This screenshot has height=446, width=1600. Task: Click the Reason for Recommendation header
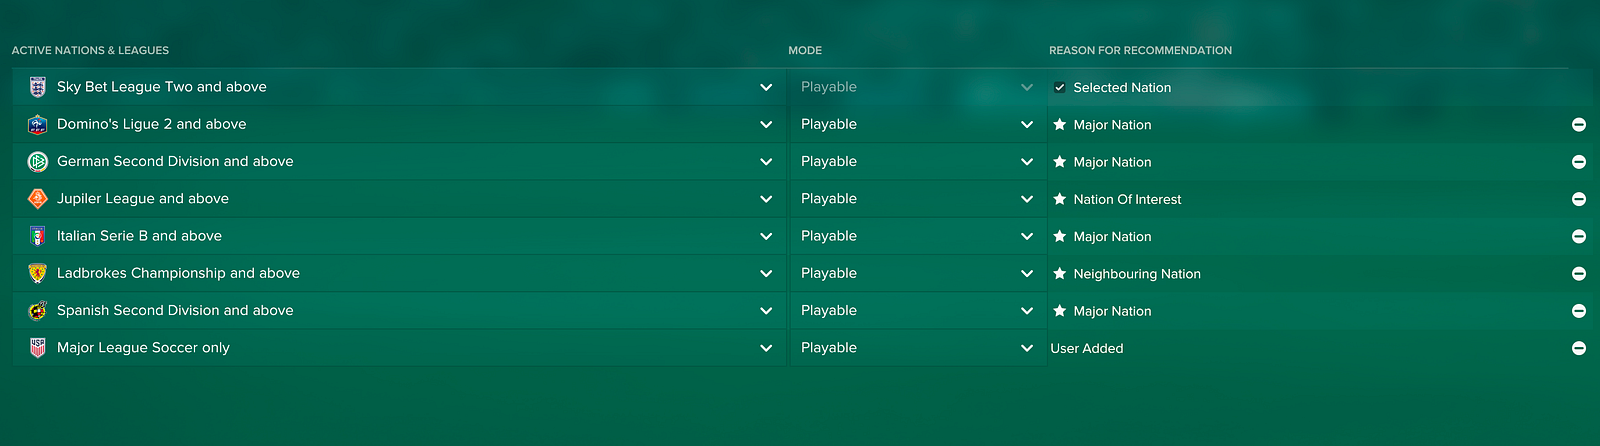click(1140, 50)
